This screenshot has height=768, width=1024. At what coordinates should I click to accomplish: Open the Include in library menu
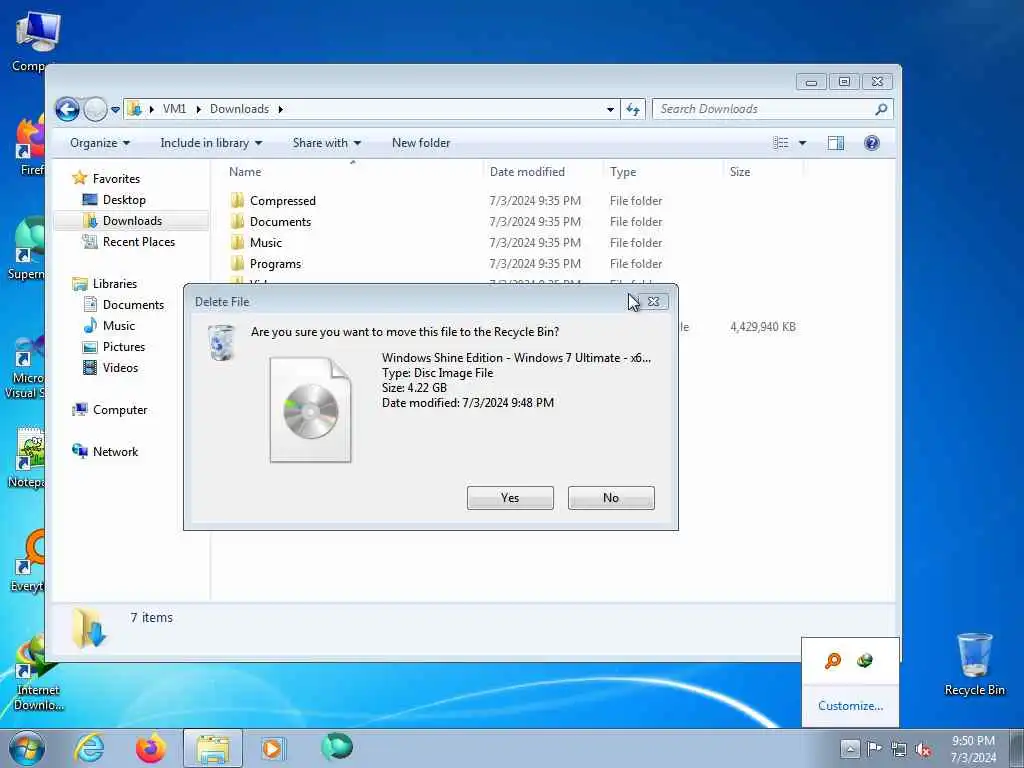click(x=211, y=143)
